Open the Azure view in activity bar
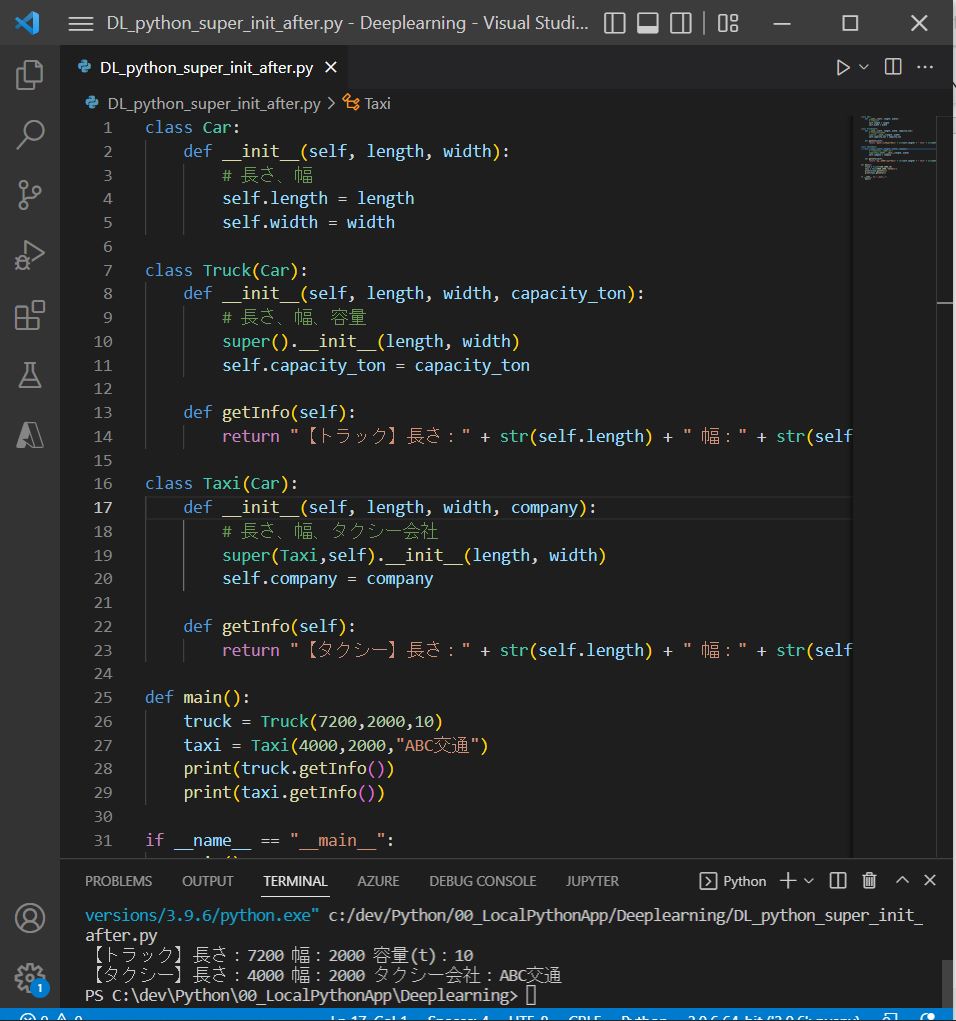The width and height of the screenshot is (956, 1021). click(x=30, y=435)
